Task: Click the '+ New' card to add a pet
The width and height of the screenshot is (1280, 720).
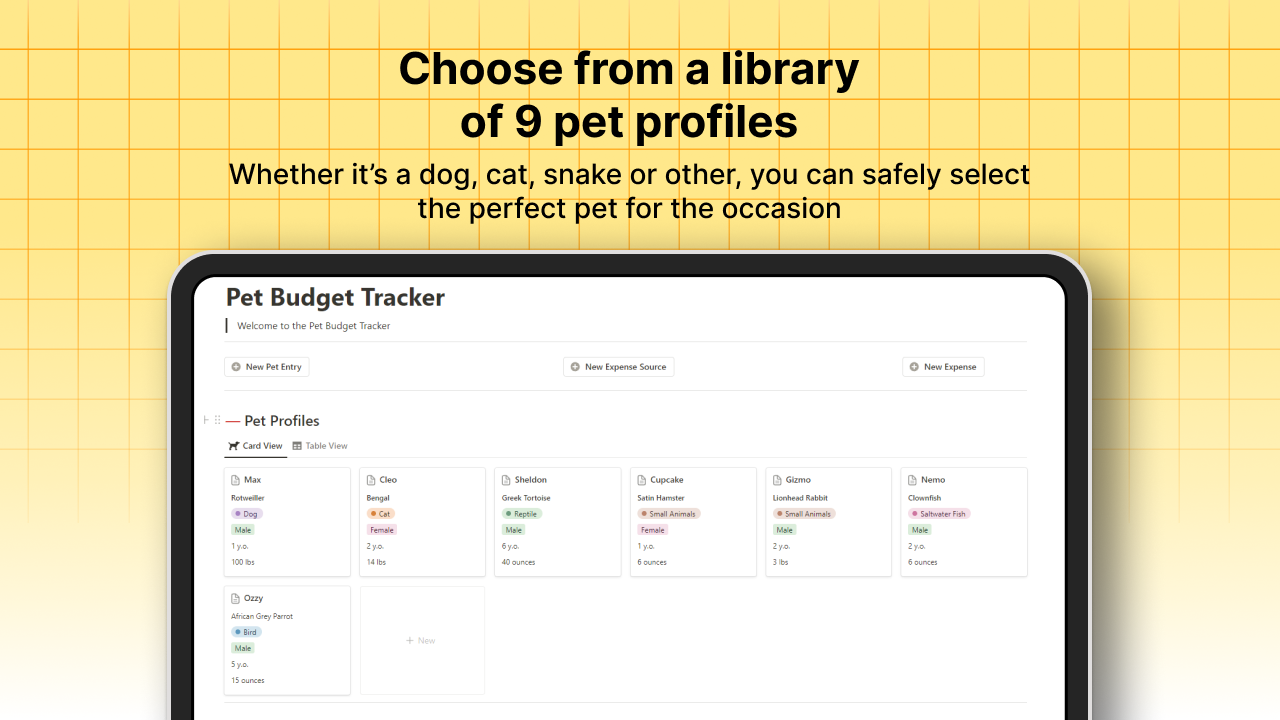Action: (422, 640)
